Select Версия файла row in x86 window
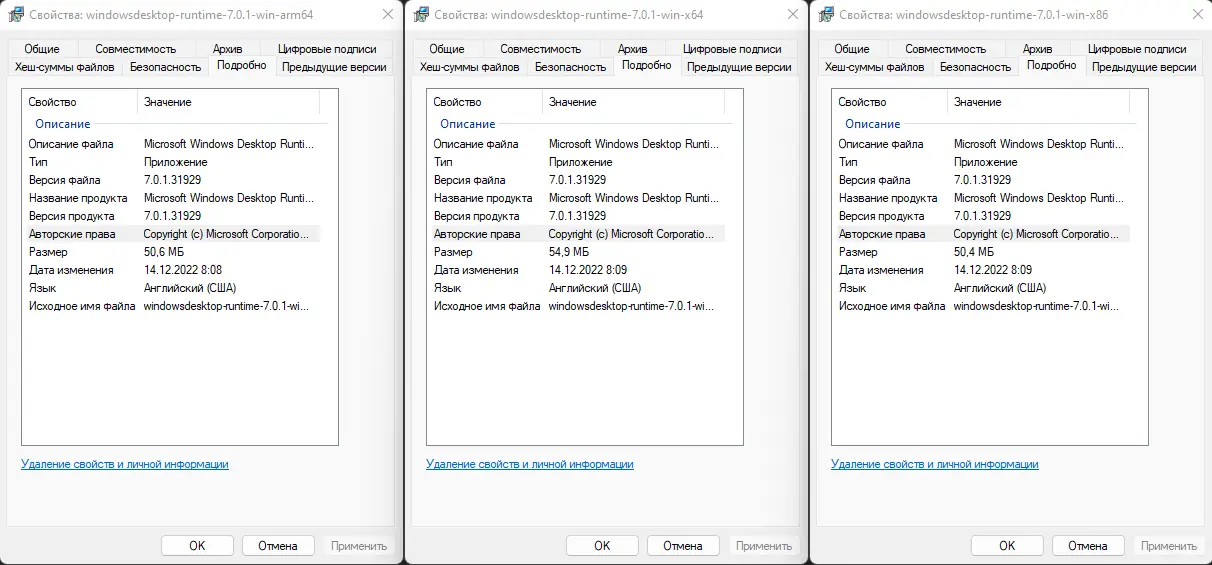1212x565 pixels. coord(981,180)
